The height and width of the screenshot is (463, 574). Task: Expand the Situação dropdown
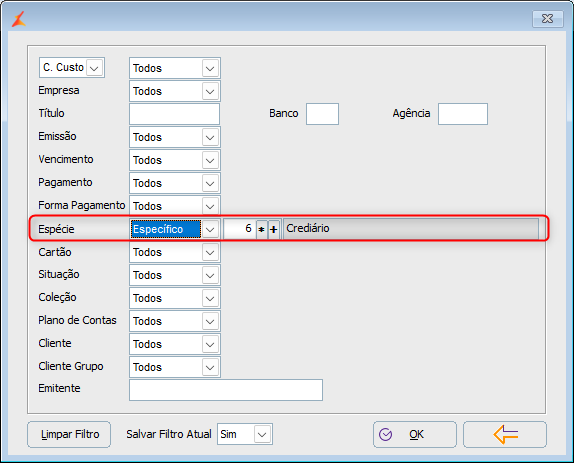tap(210, 275)
